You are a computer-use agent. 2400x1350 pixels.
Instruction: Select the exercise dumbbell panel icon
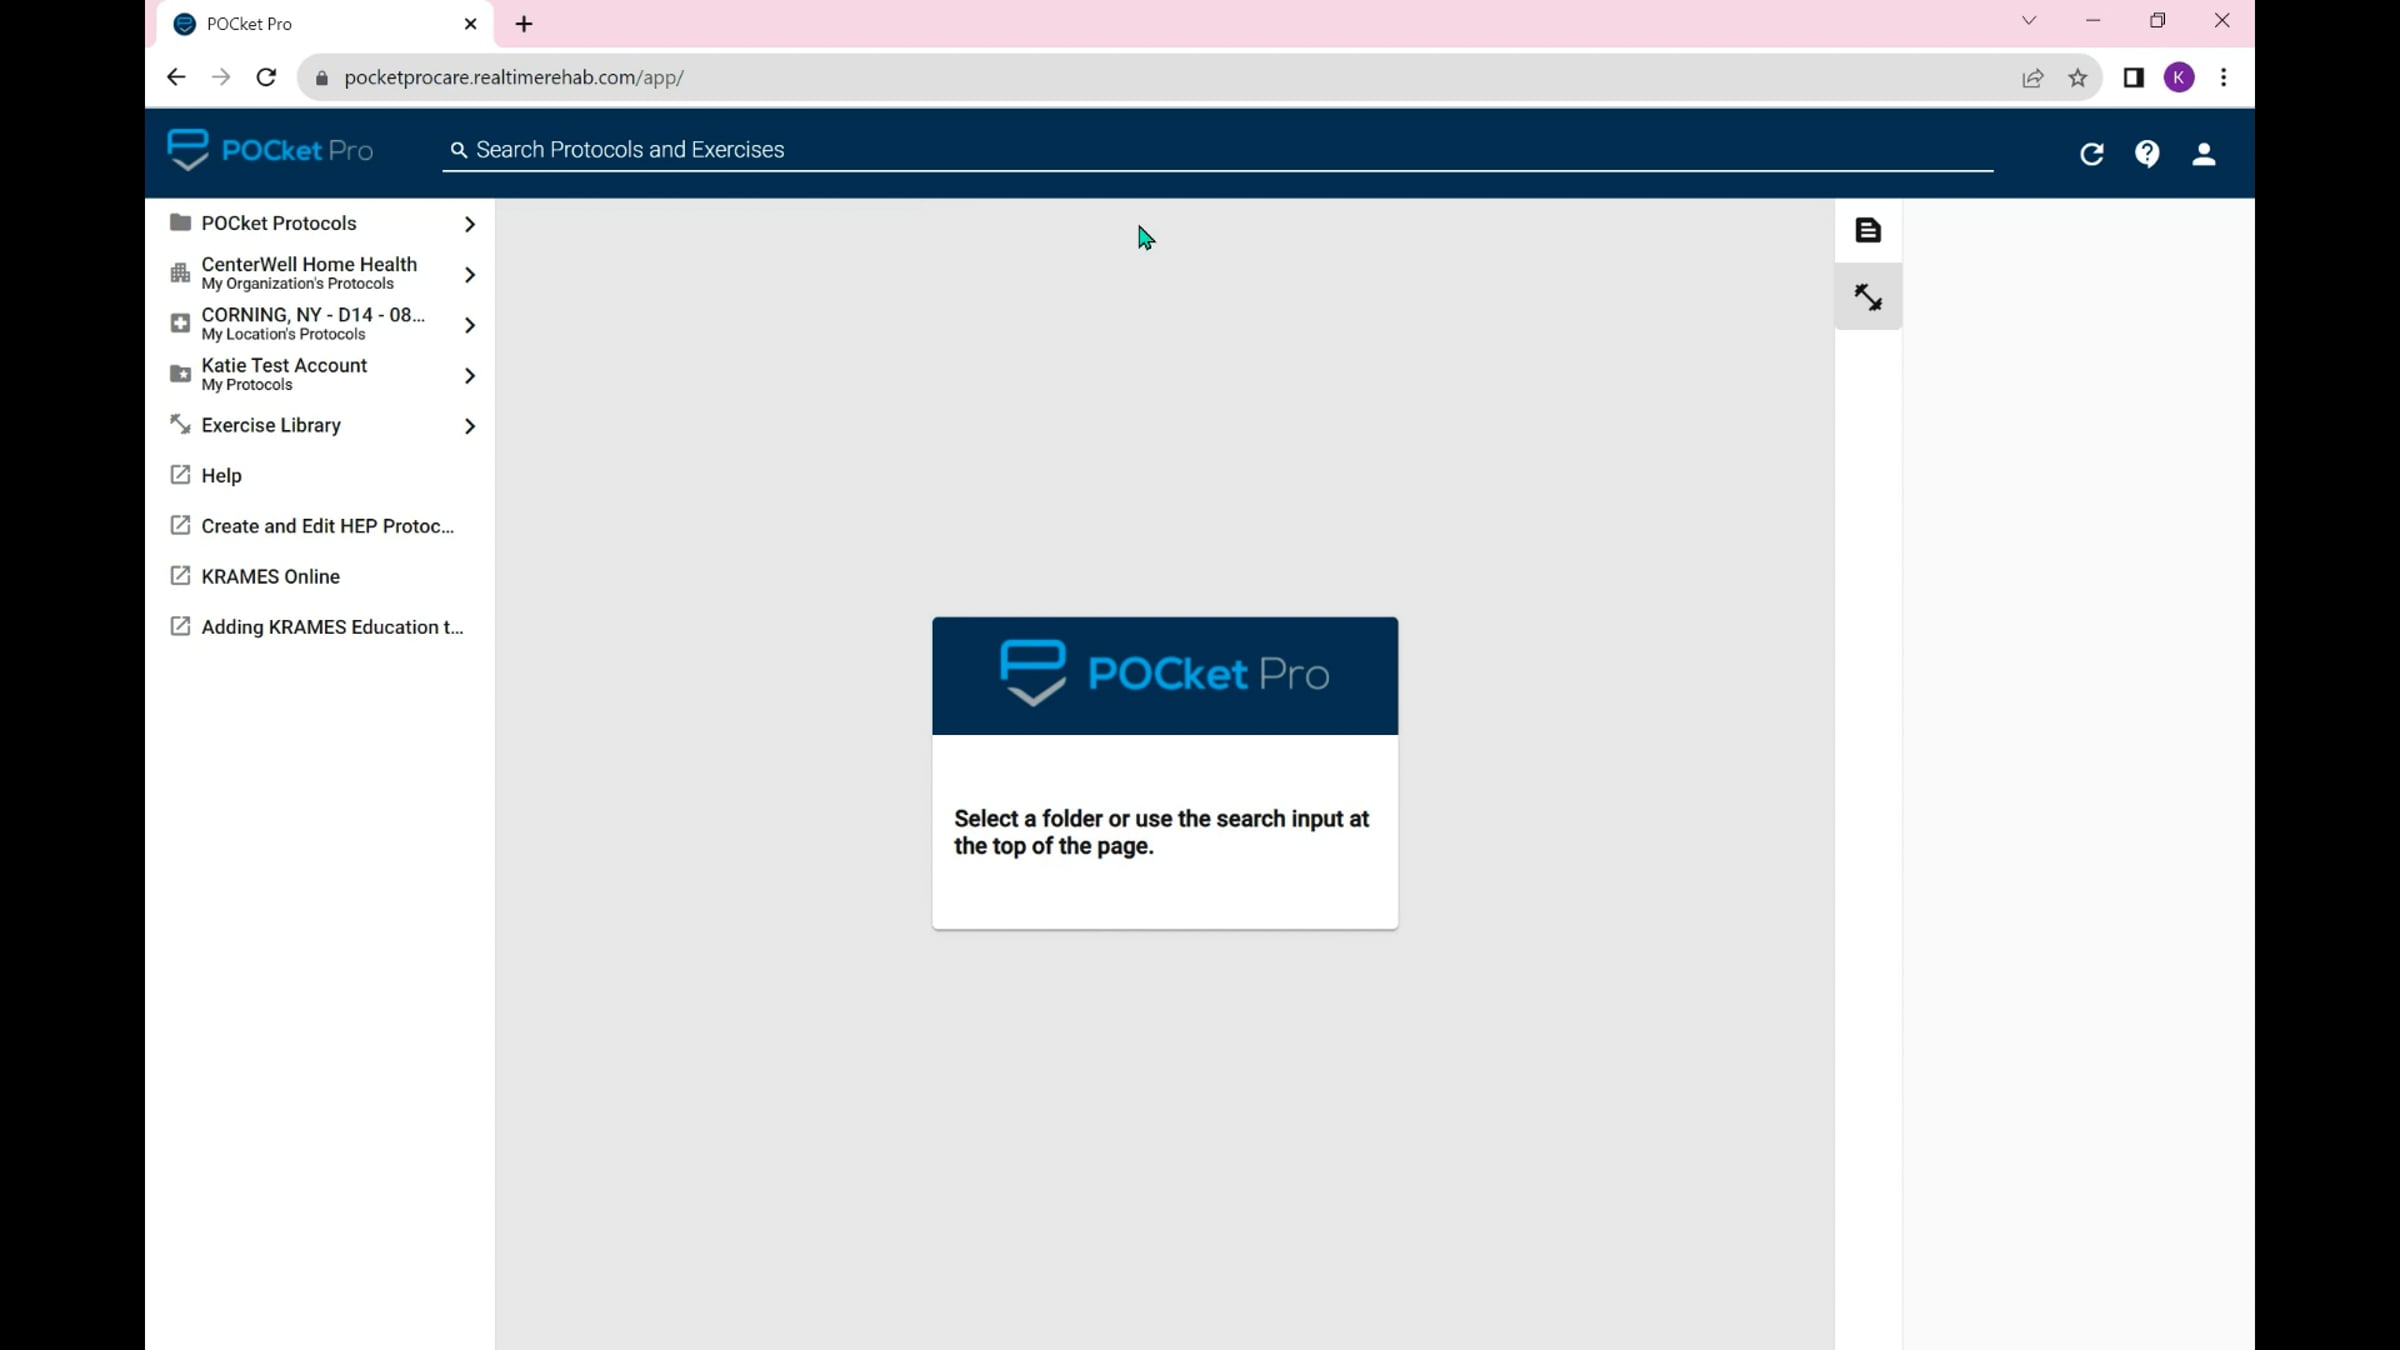tap(1868, 297)
